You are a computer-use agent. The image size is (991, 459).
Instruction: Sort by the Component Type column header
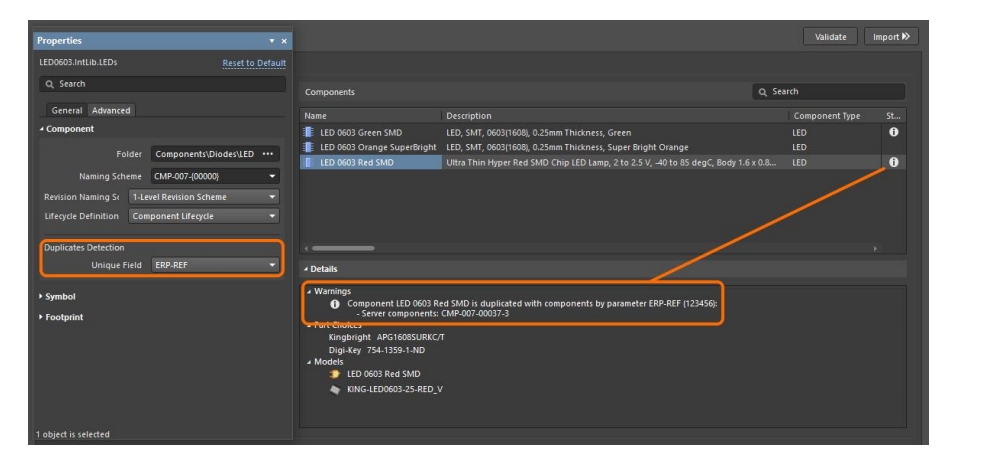pyautogui.click(x=835, y=116)
